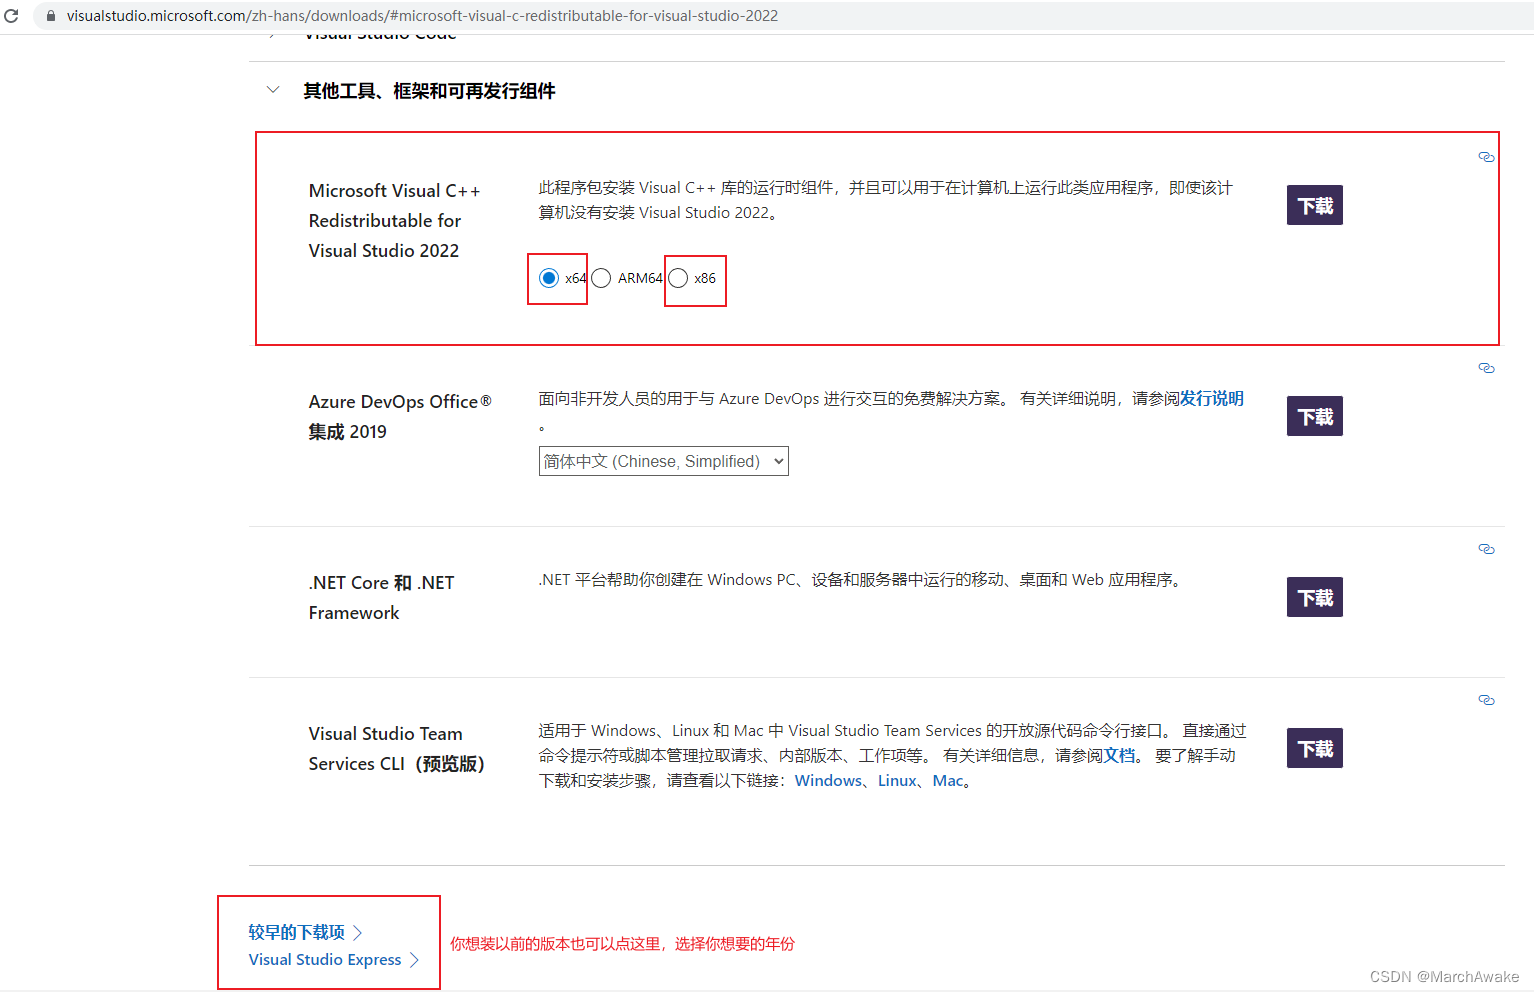
Task: Click the permalink icon beside .NET Core section
Action: (x=1486, y=548)
